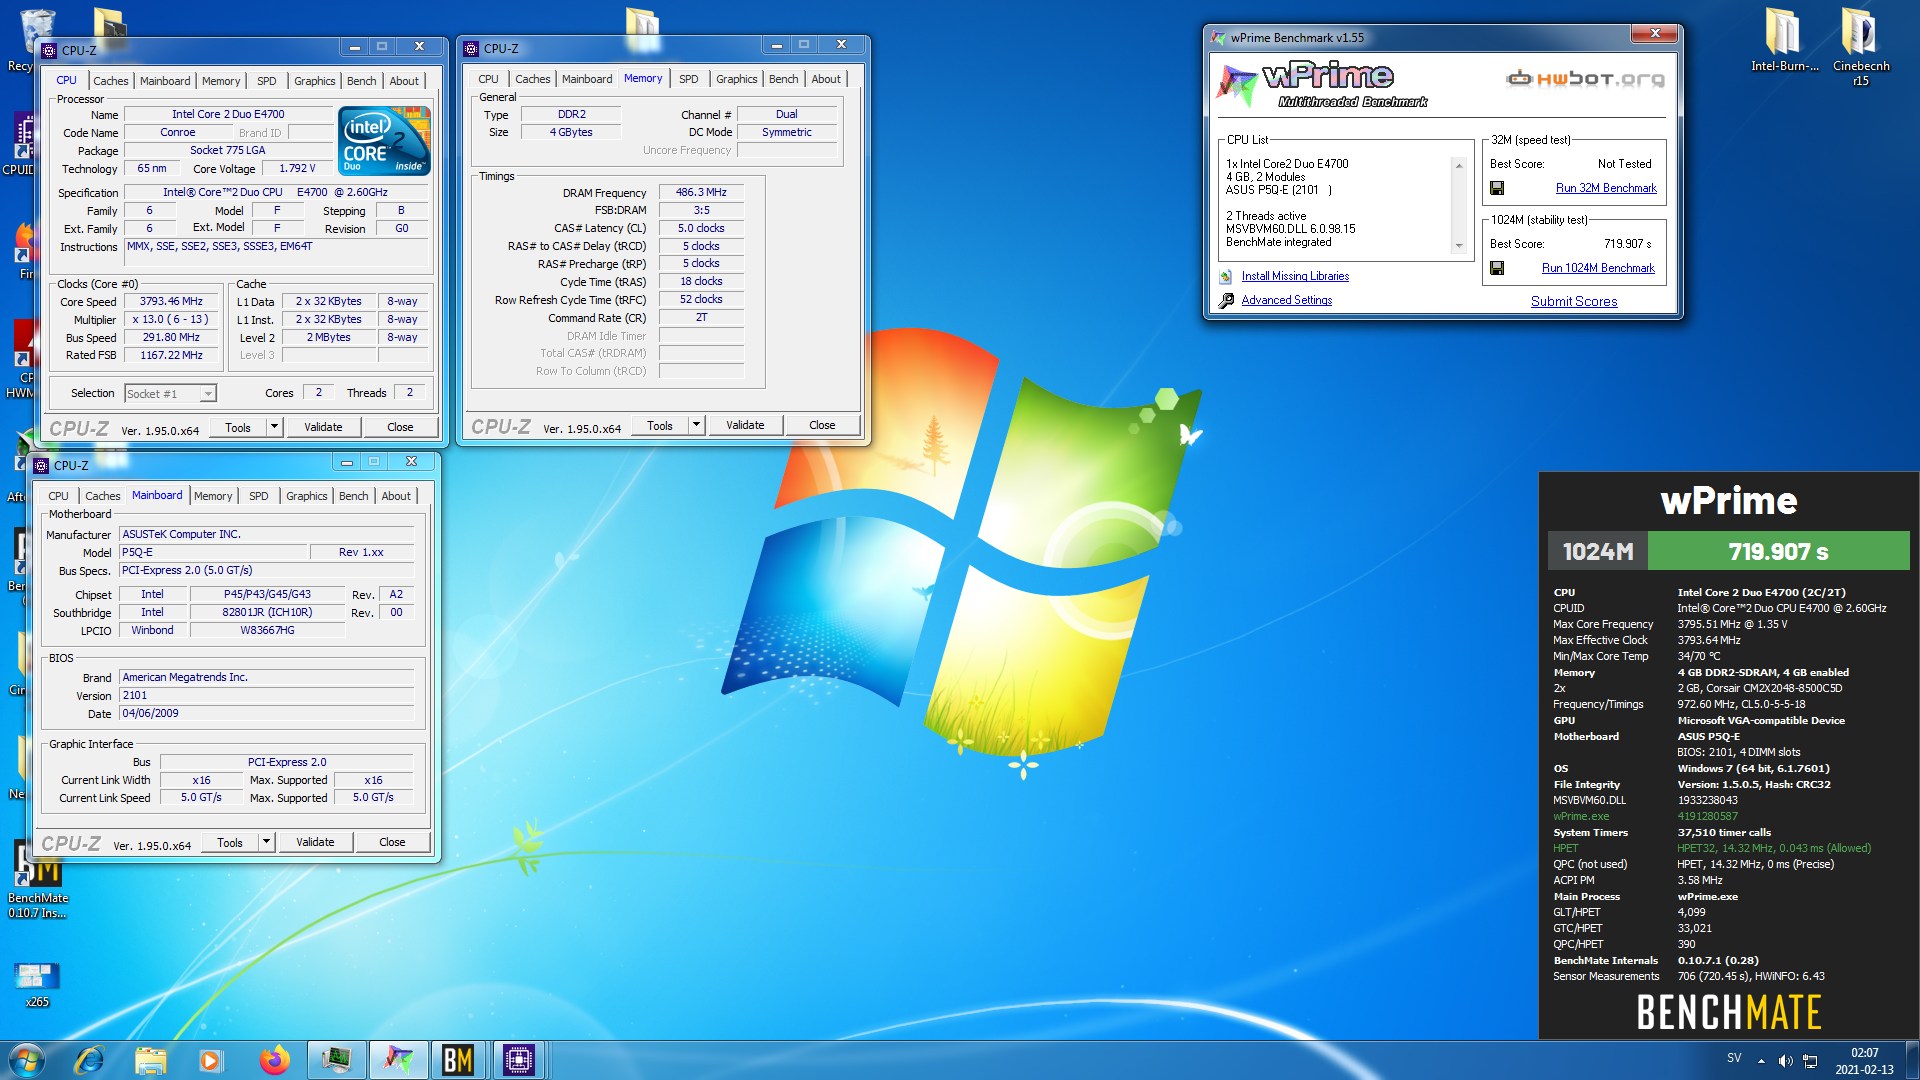Click Close button in Memory CPU-Z window

(x=822, y=425)
